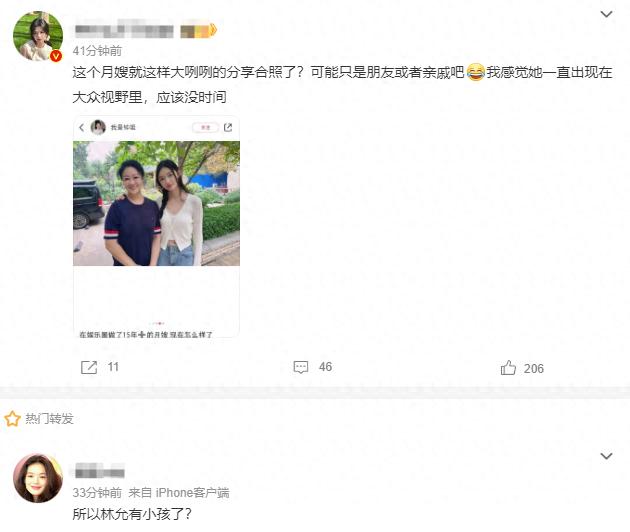Click the membership crown badge after username
Image resolution: width=630 pixels, height=532 pixels.
tap(198, 31)
